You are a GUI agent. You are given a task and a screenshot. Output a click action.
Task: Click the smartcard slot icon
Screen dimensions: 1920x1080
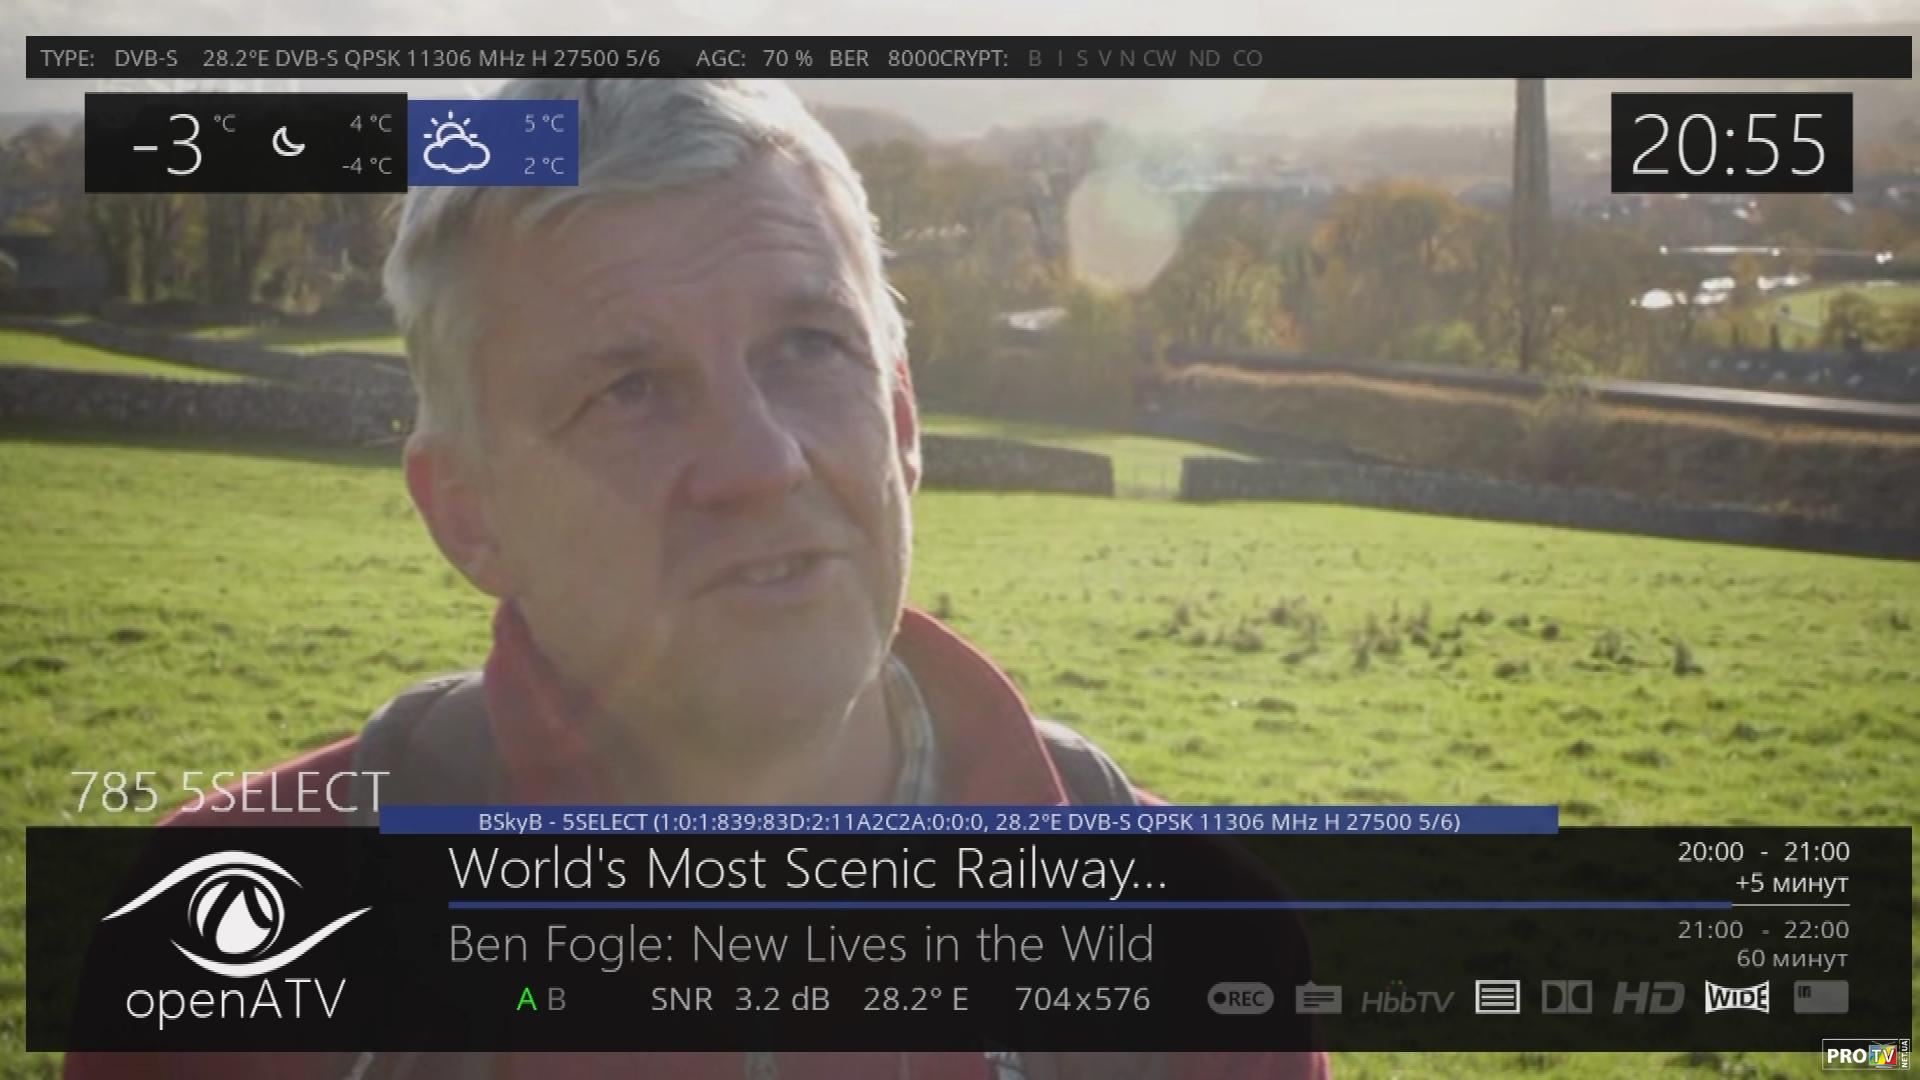pyautogui.click(x=1820, y=996)
